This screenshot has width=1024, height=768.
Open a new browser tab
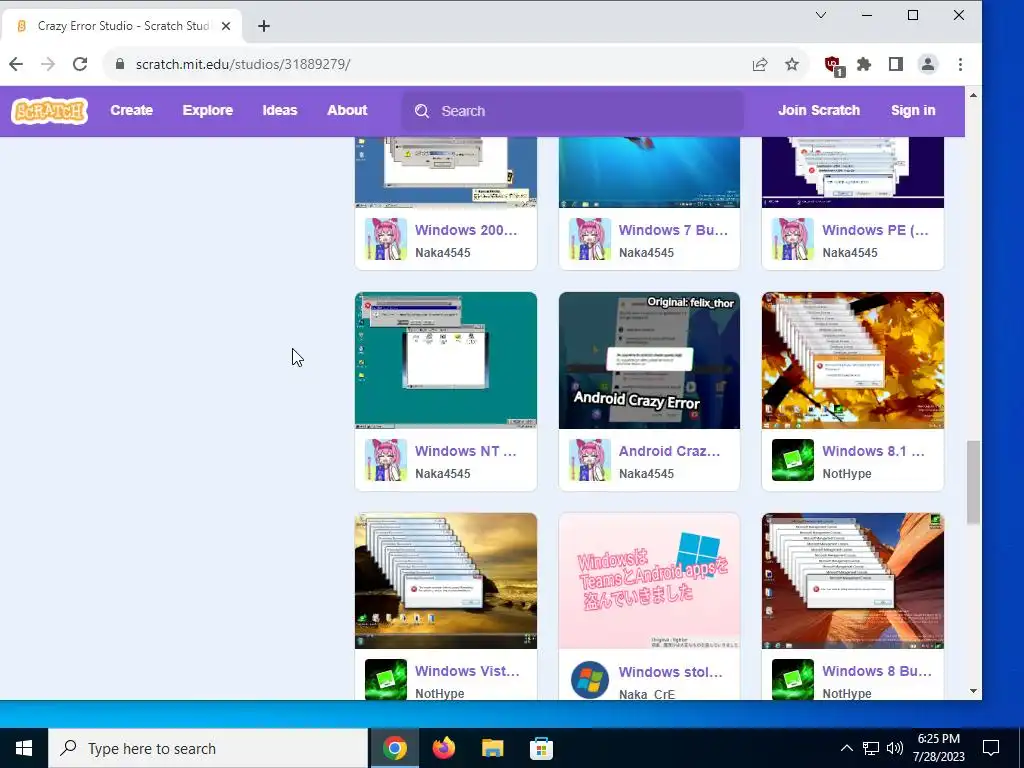click(264, 26)
